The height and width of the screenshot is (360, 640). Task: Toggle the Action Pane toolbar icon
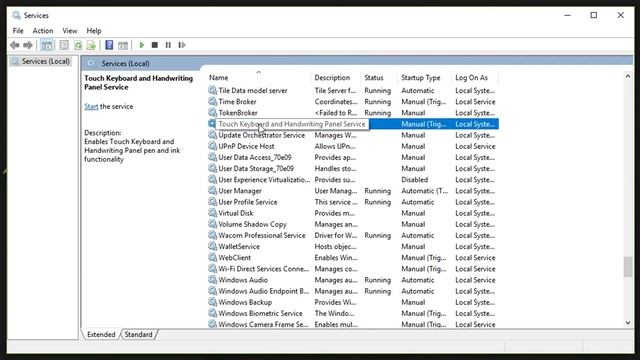point(123,45)
